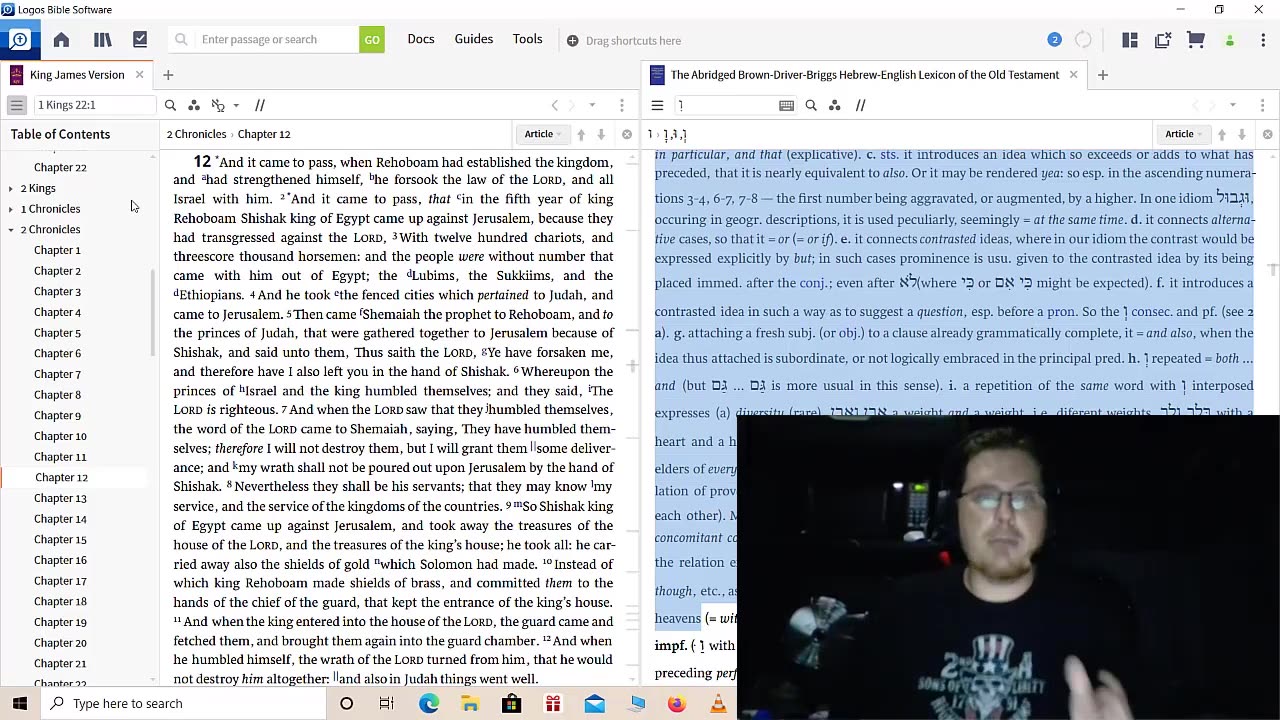Open the Library books icon
Screen dimensions: 1280x720
[x=102, y=40]
